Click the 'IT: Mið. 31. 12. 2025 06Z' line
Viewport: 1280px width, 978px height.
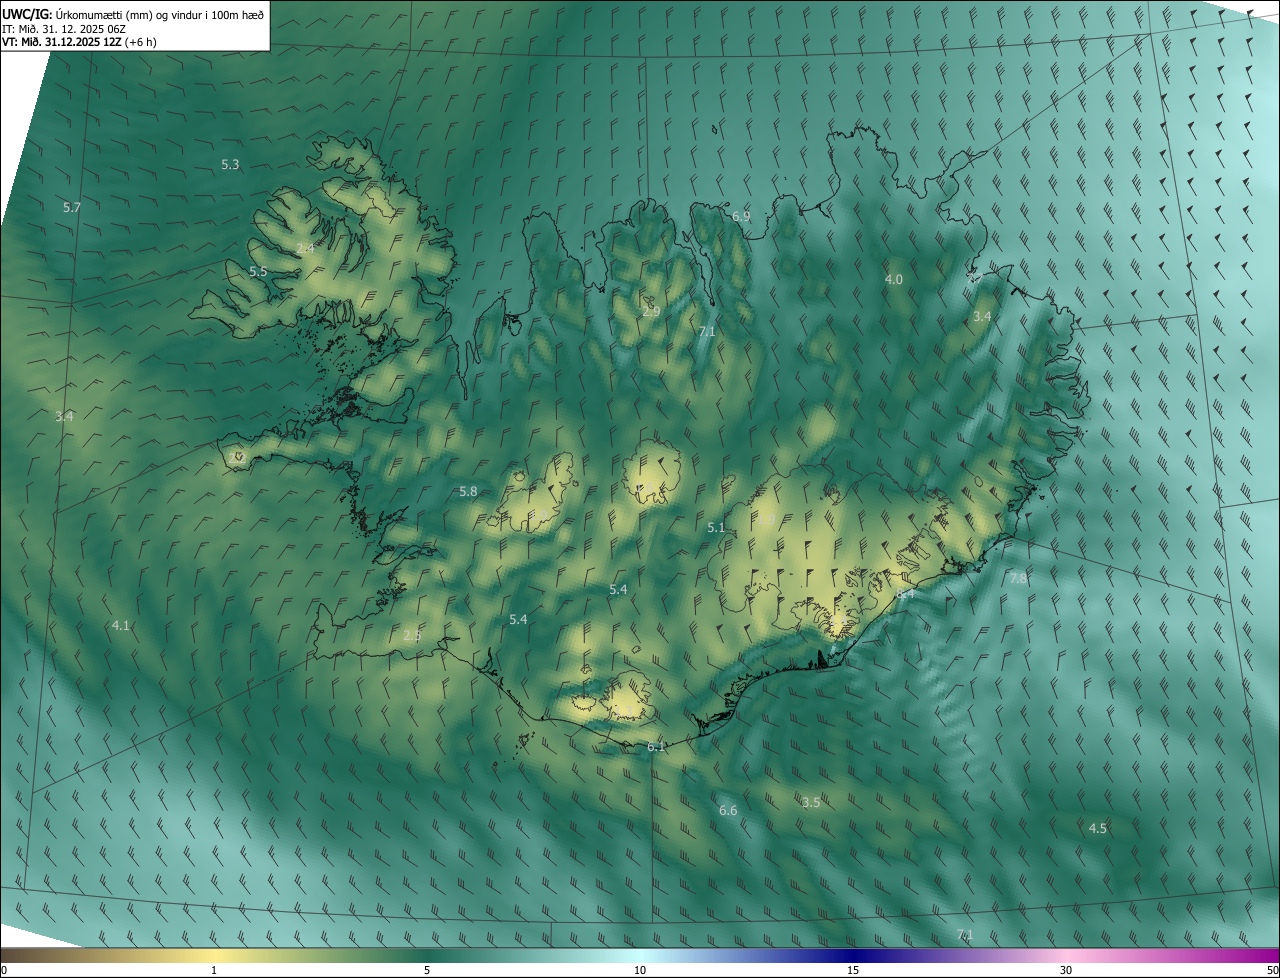point(63,28)
